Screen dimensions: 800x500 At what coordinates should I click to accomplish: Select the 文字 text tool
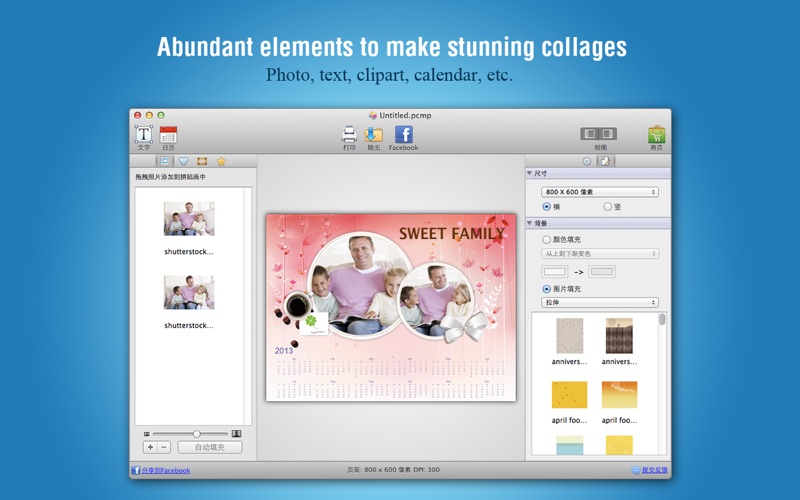coord(143,135)
